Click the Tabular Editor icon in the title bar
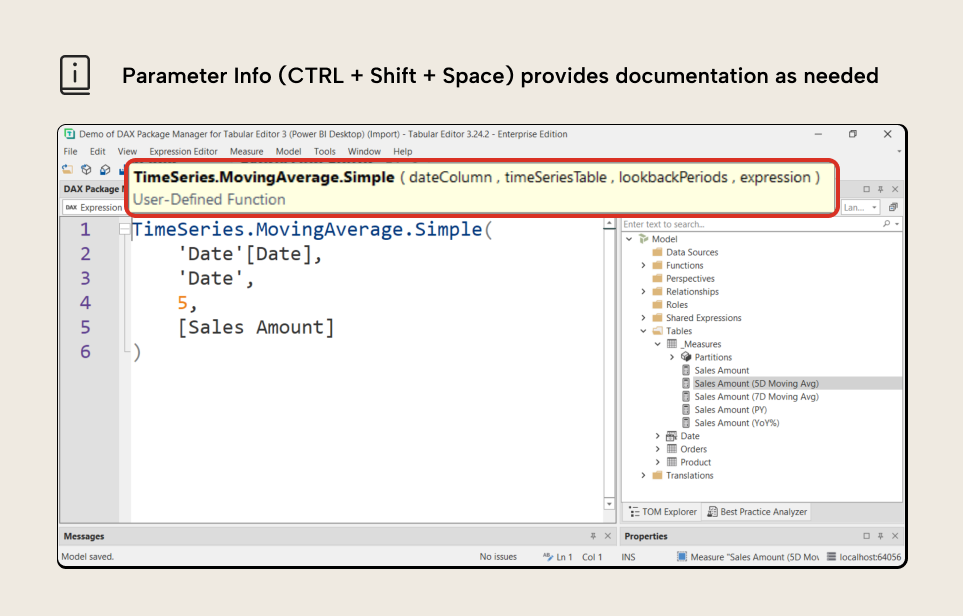Image resolution: width=963 pixels, height=616 pixels. pyautogui.click(x=70, y=134)
